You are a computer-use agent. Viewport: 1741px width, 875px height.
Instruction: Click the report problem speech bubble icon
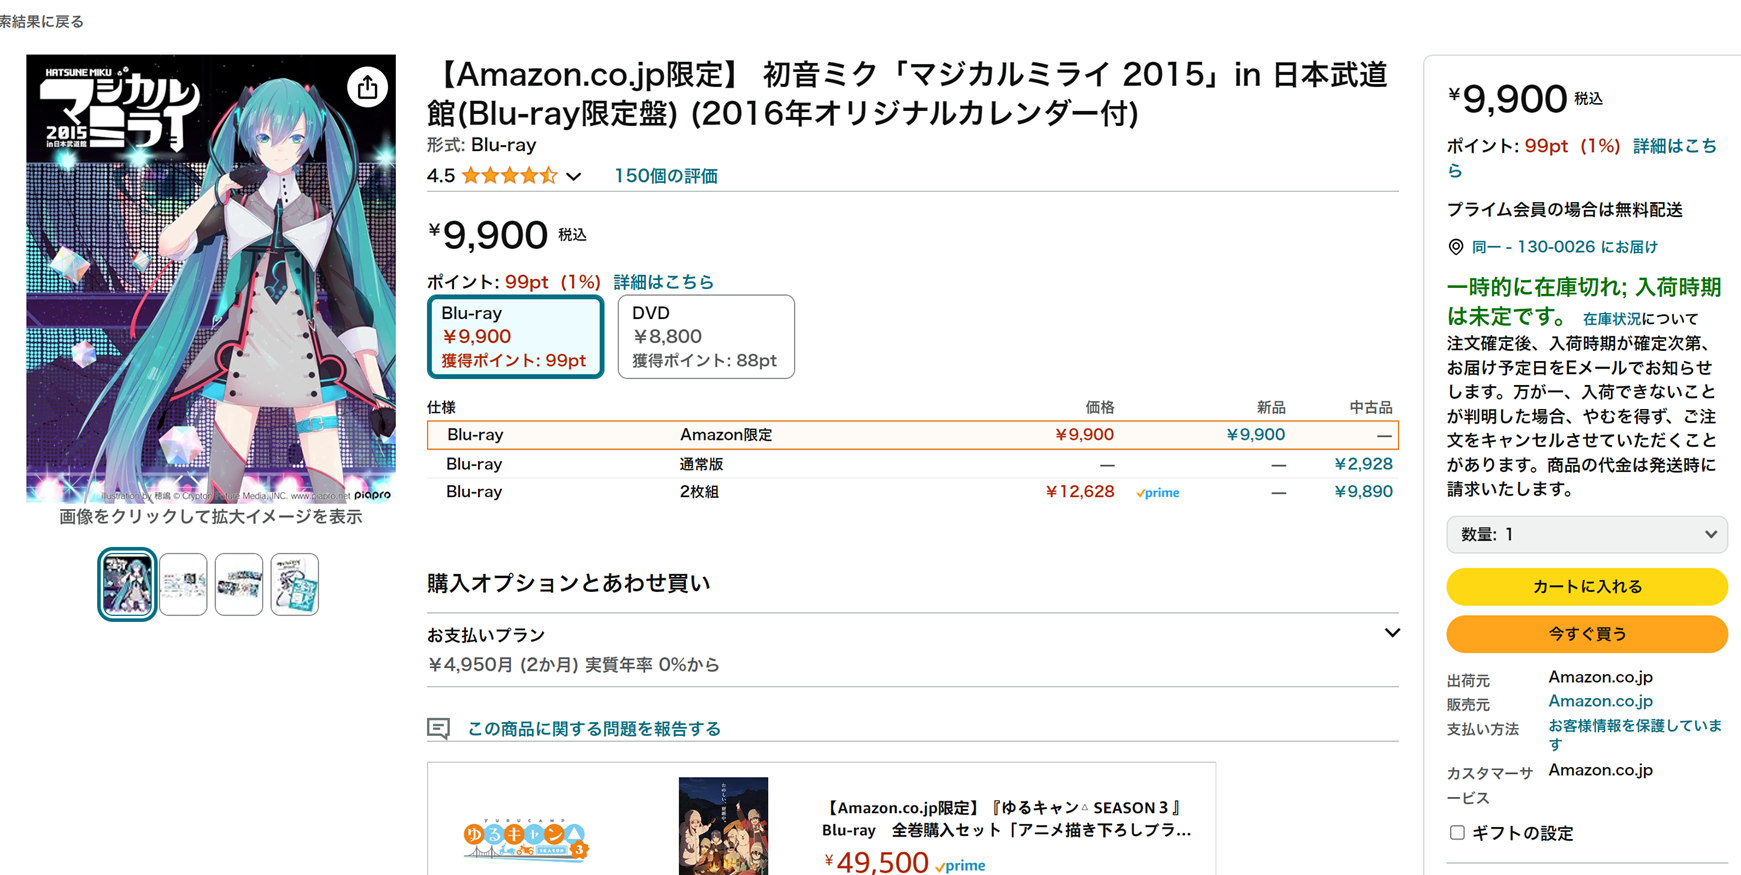tap(438, 728)
